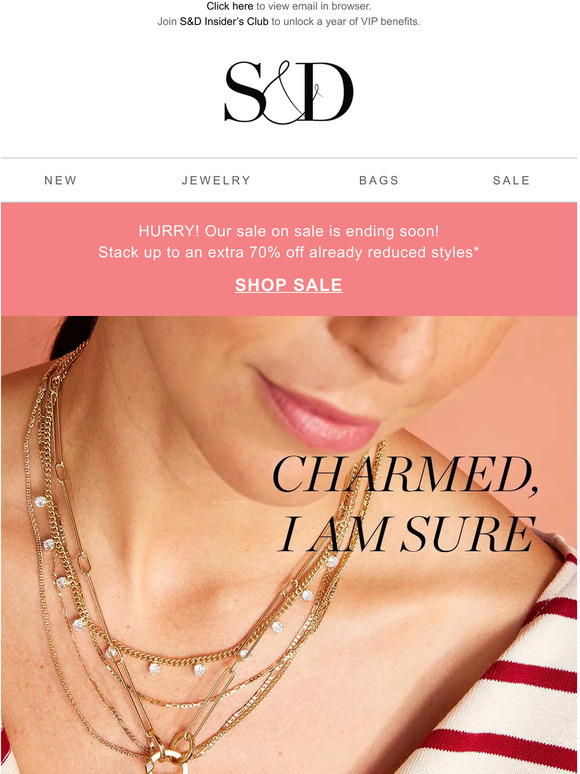The image size is (580, 774).
Task: Open the "Click here" view in browser link
Action: point(230,6)
